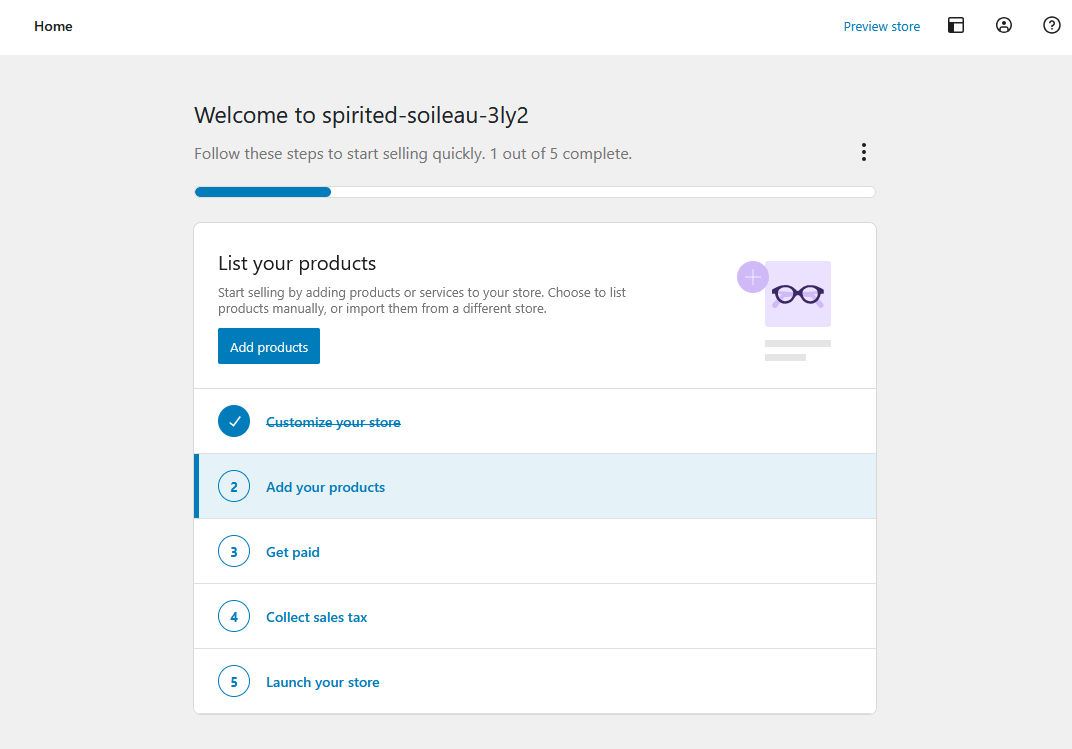Open the Get paid step
The image size is (1072, 749).
click(535, 551)
